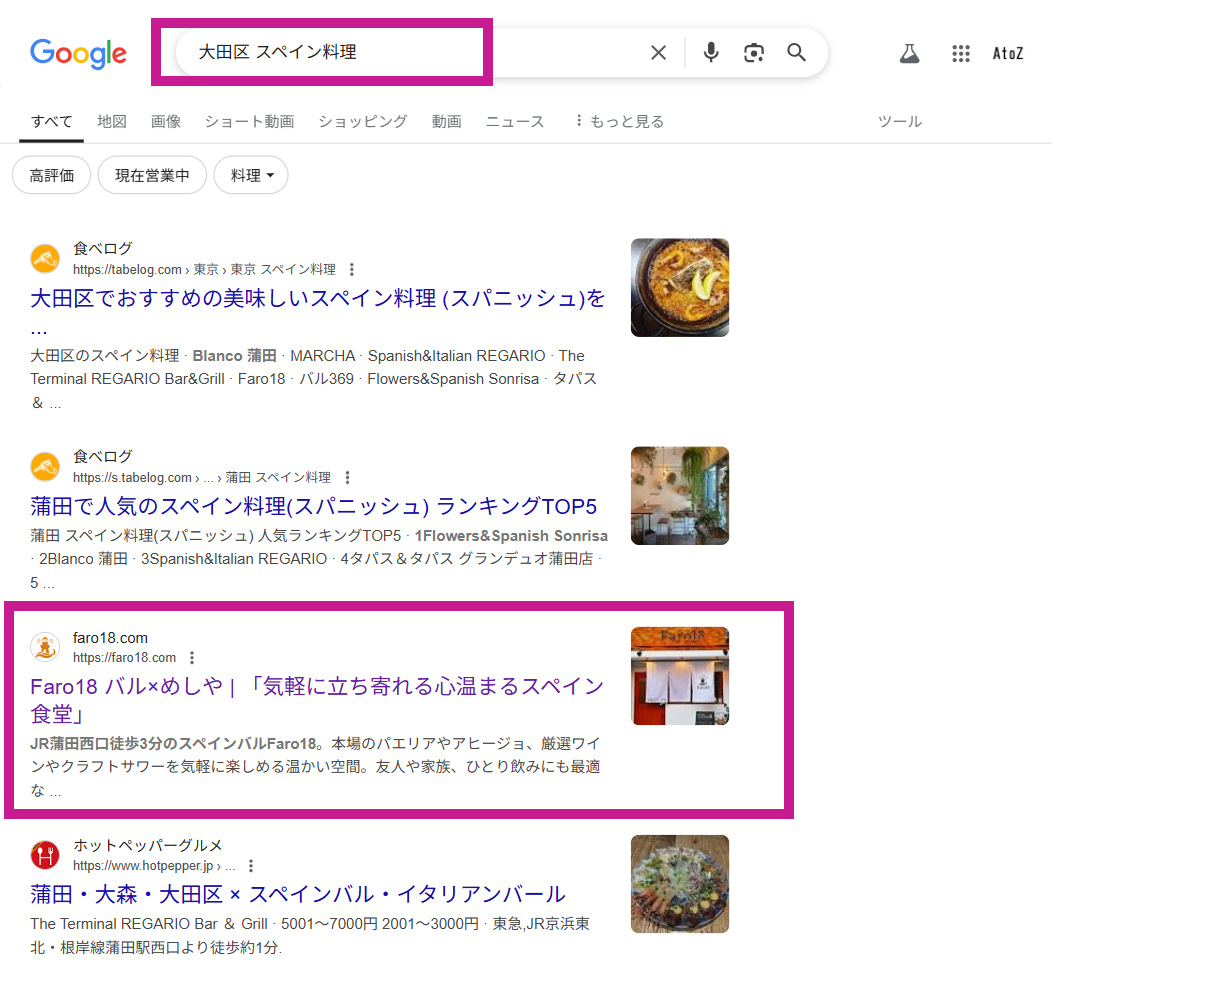The image size is (1210, 981).
Task: Open 蒲田で人気のスペイン料理 ランキングTOP5 link
Action: pos(314,506)
